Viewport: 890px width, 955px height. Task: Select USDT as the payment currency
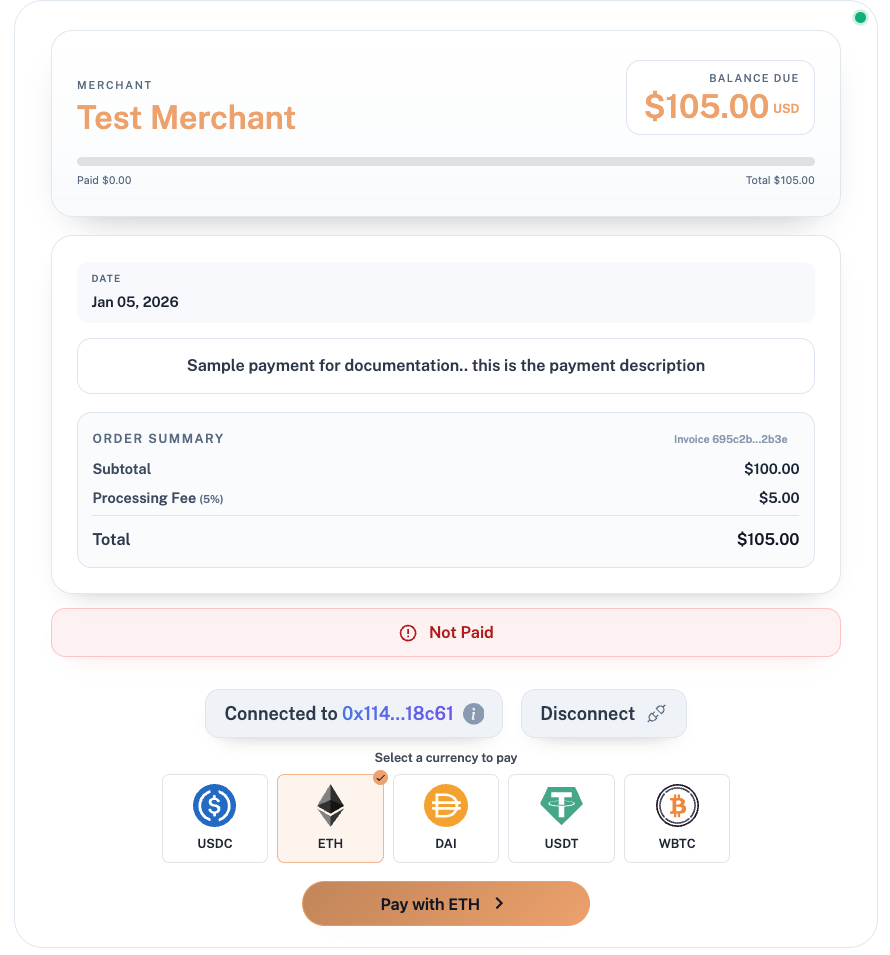pyautogui.click(x=561, y=818)
